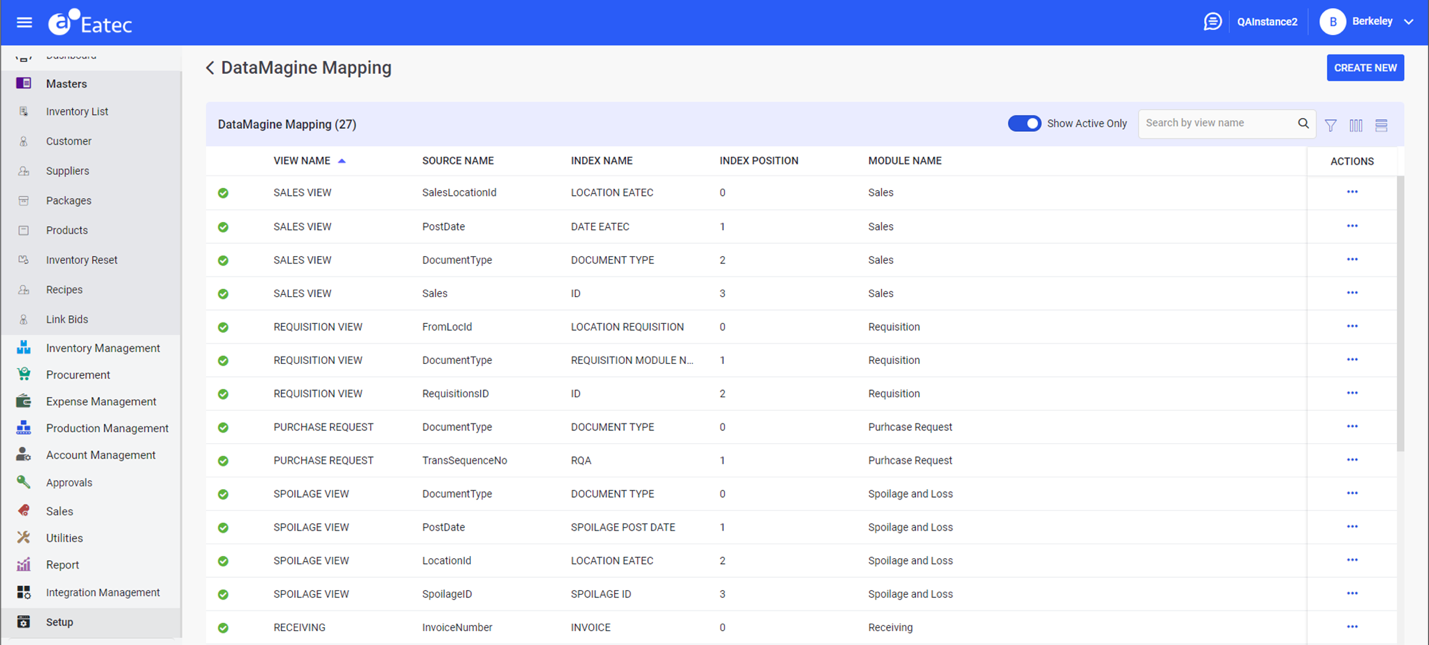This screenshot has width=1429, height=645.
Task: Expand the Berkeley user profile dropdown
Action: click(1408, 22)
